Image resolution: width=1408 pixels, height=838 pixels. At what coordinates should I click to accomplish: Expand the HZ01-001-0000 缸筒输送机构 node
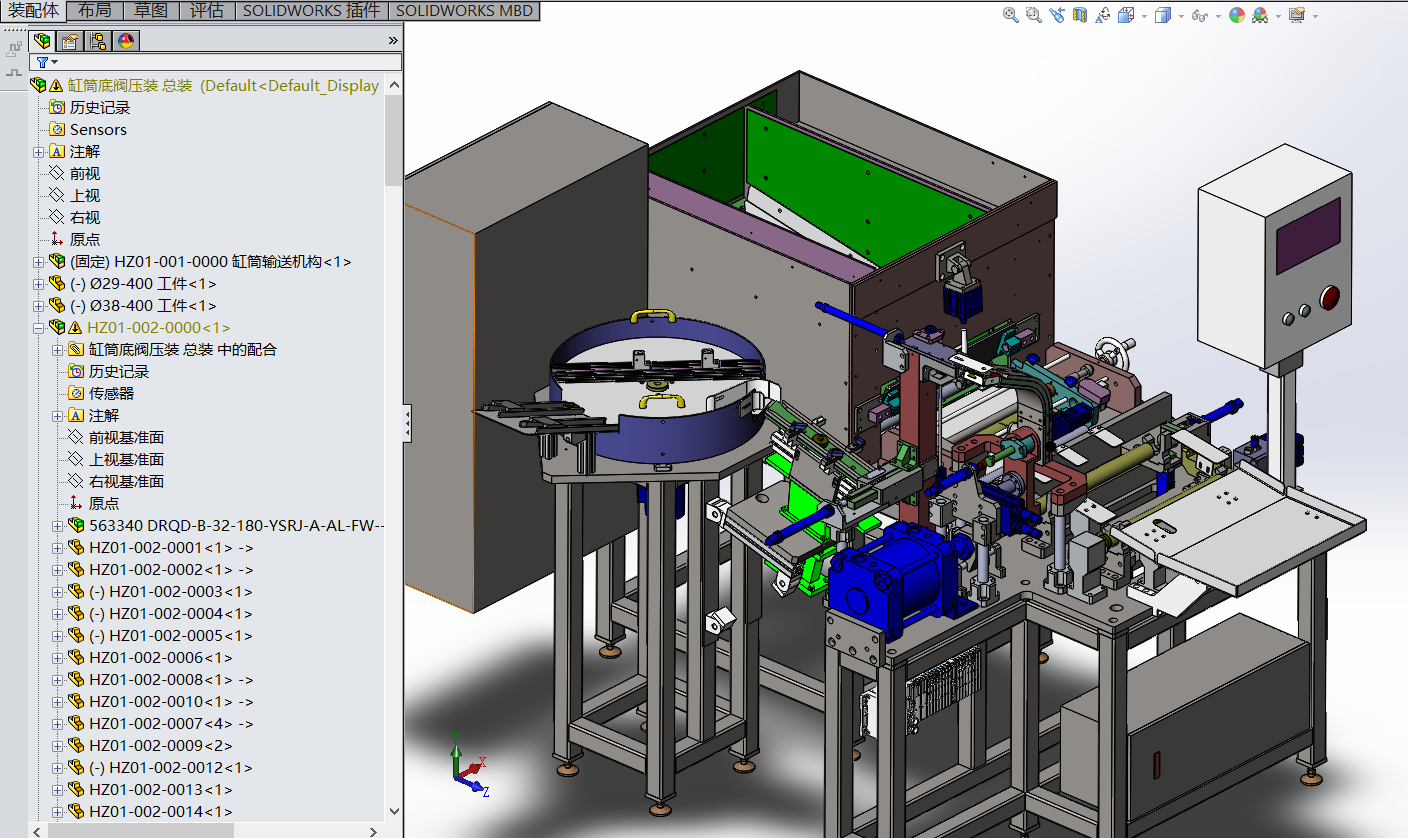38,262
